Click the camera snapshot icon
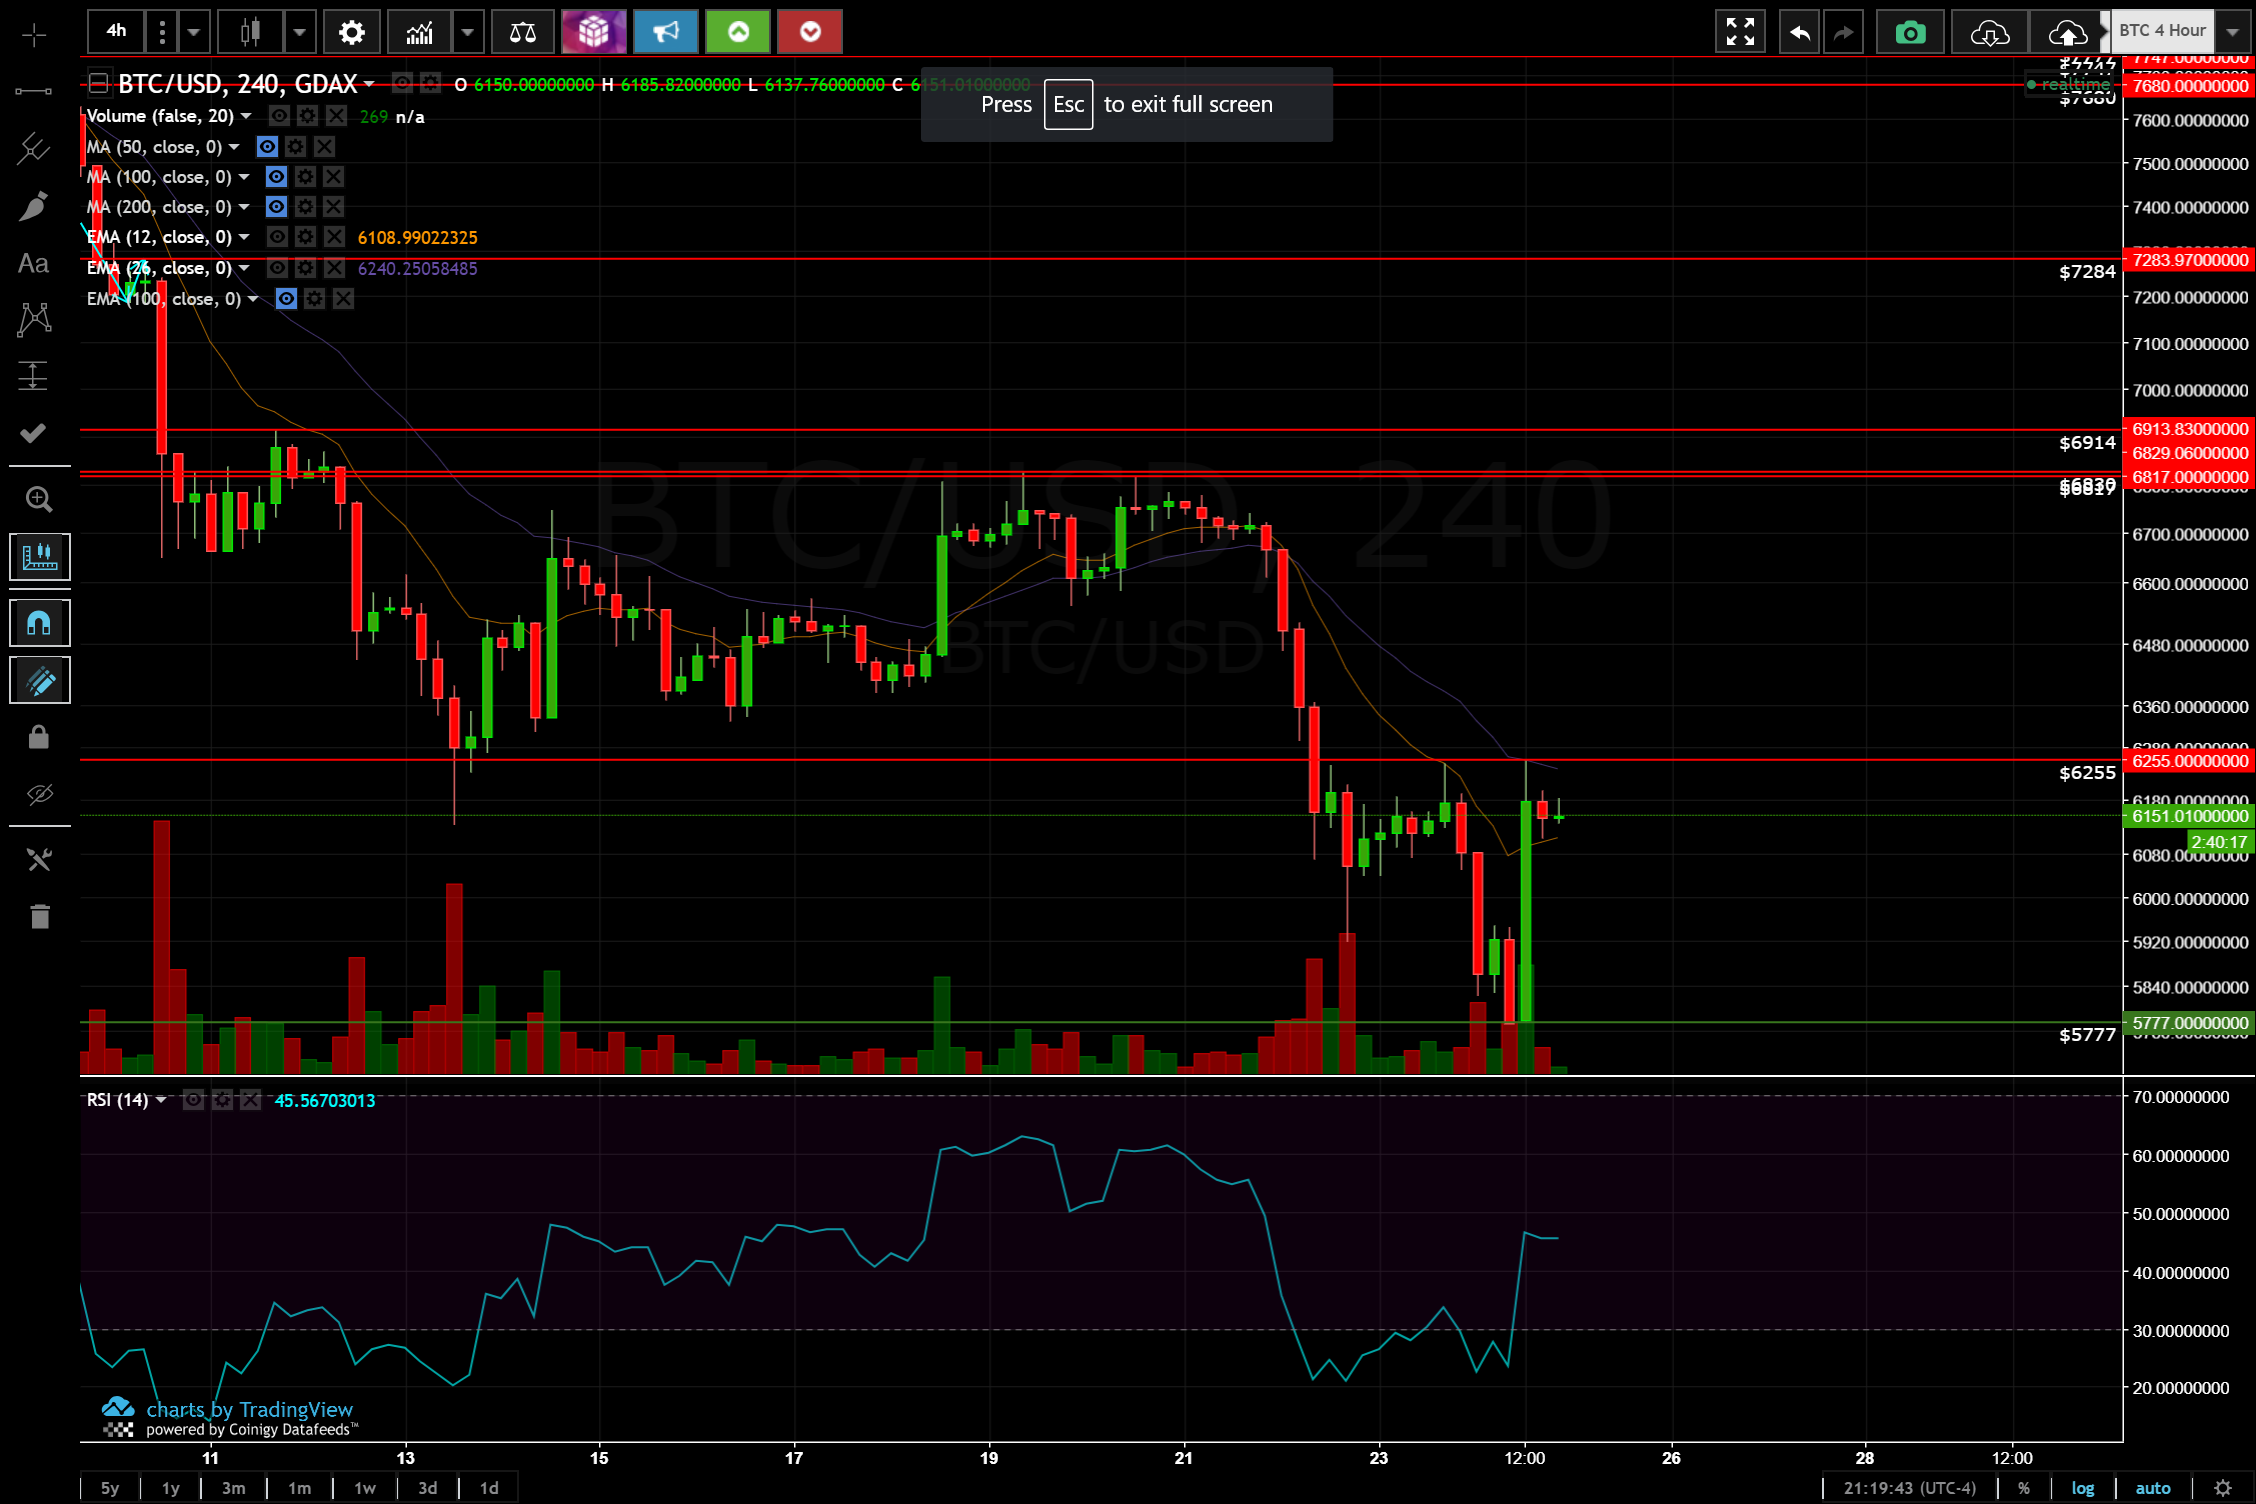This screenshot has width=2256, height=1504. [x=1909, y=33]
